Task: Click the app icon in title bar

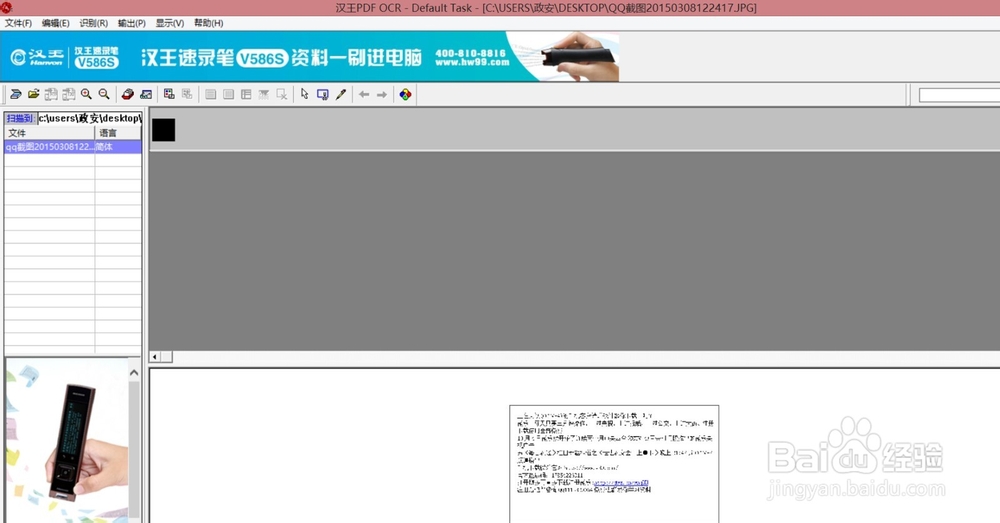Action: (x=6, y=8)
